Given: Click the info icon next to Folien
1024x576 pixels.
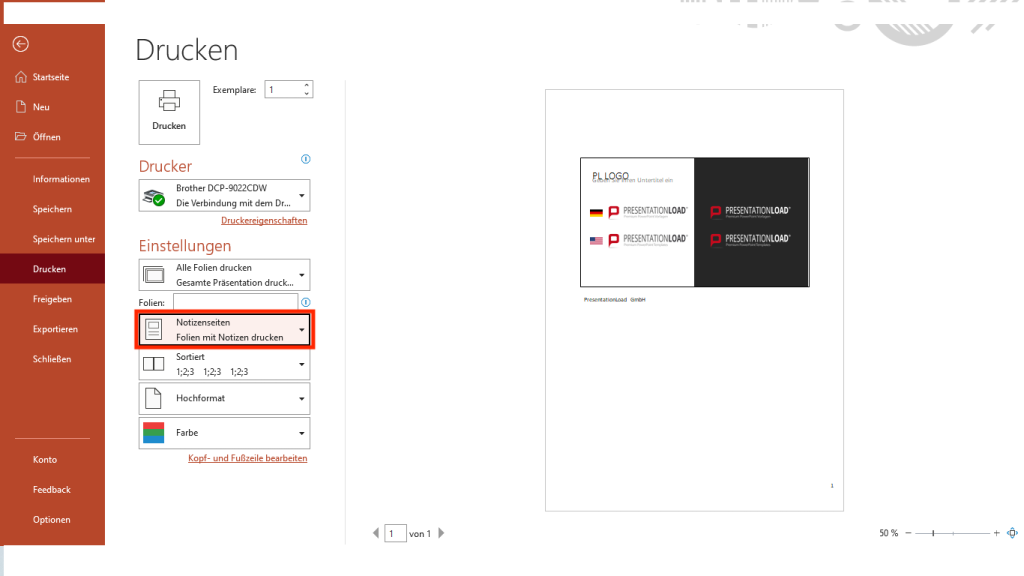Looking at the screenshot, I should pyautogui.click(x=306, y=300).
